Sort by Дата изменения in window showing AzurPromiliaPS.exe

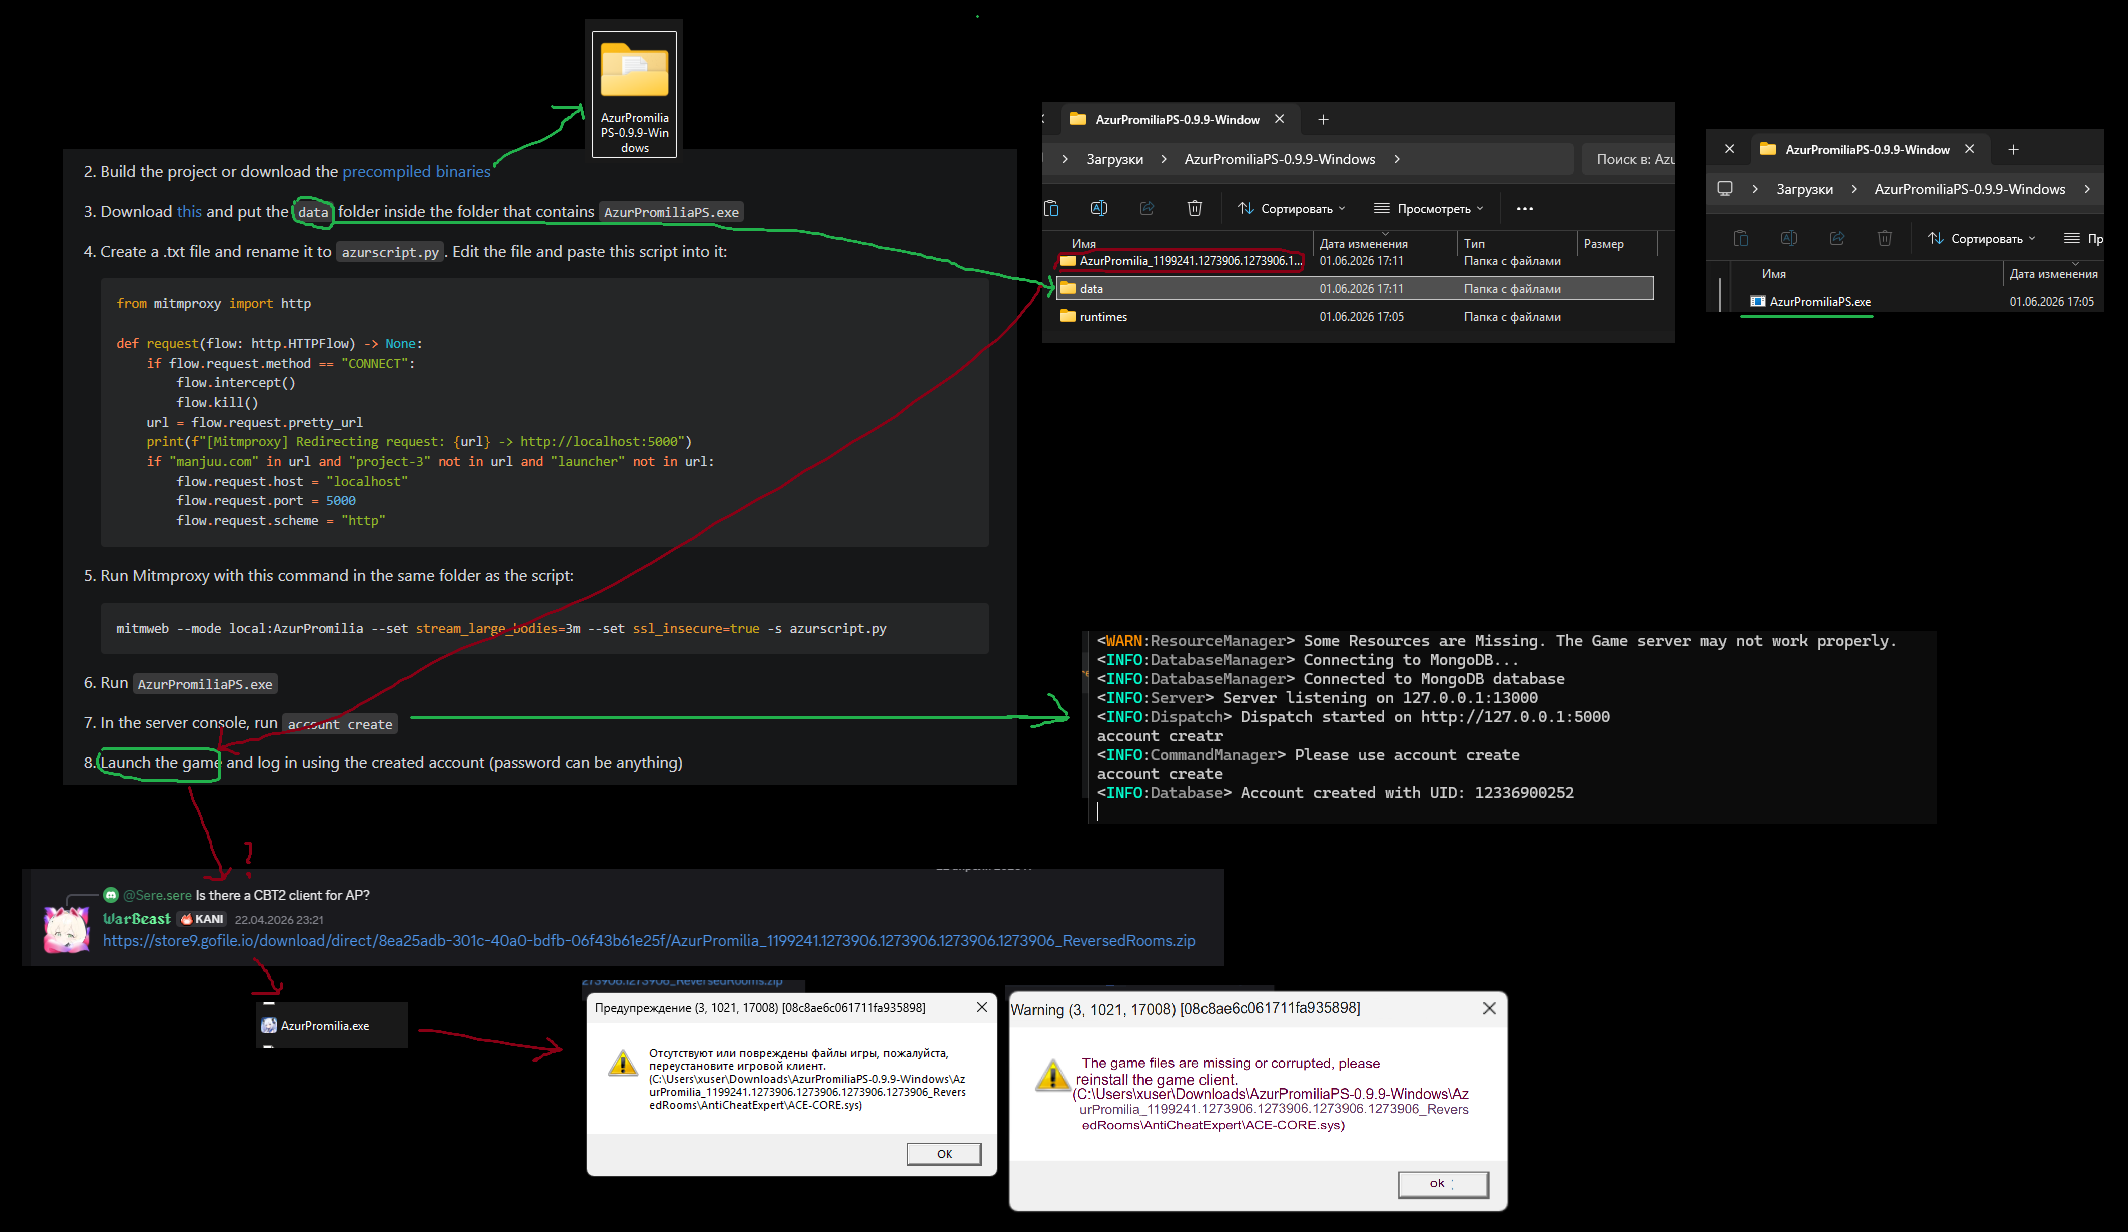2054,273
